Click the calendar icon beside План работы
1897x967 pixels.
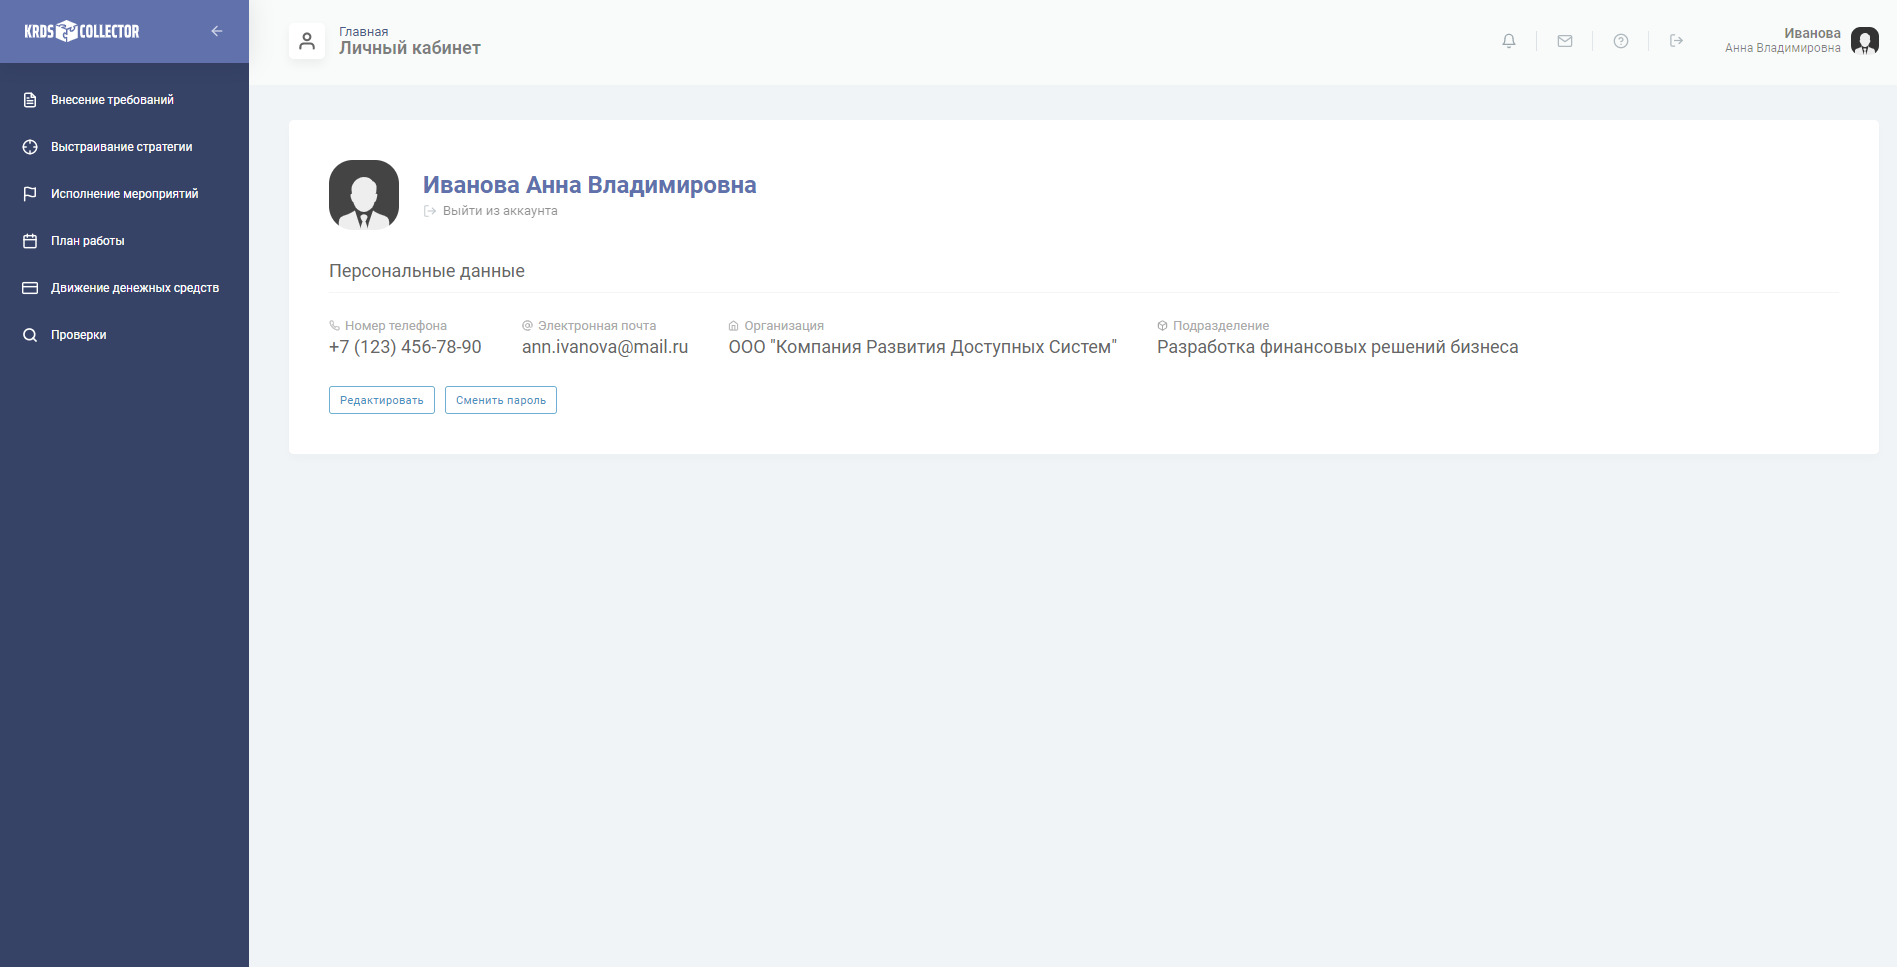coord(30,241)
